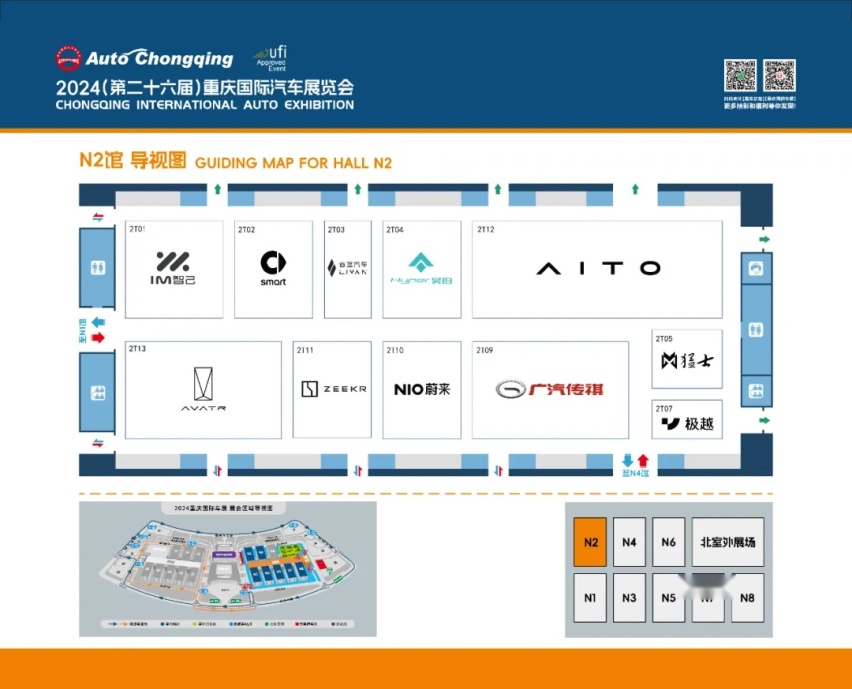Image resolution: width=852 pixels, height=689 pixels.
Task: Click the LIVAN logo in its booth
Action: coord(348,268)
